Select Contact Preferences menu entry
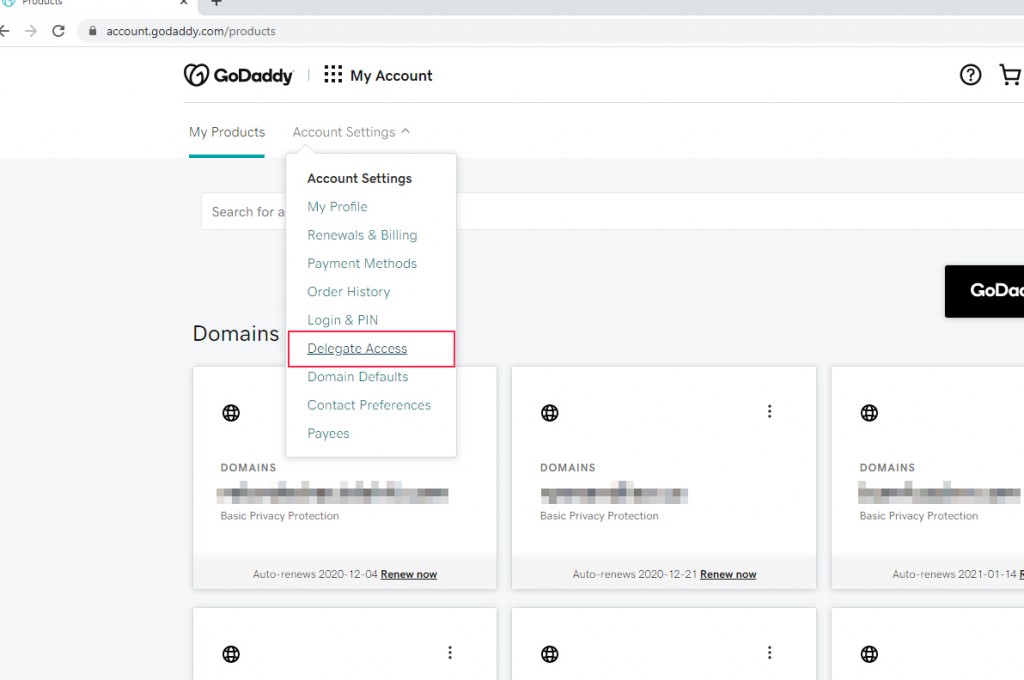This screenshot has height=680, width=1024. coord(369,405)
